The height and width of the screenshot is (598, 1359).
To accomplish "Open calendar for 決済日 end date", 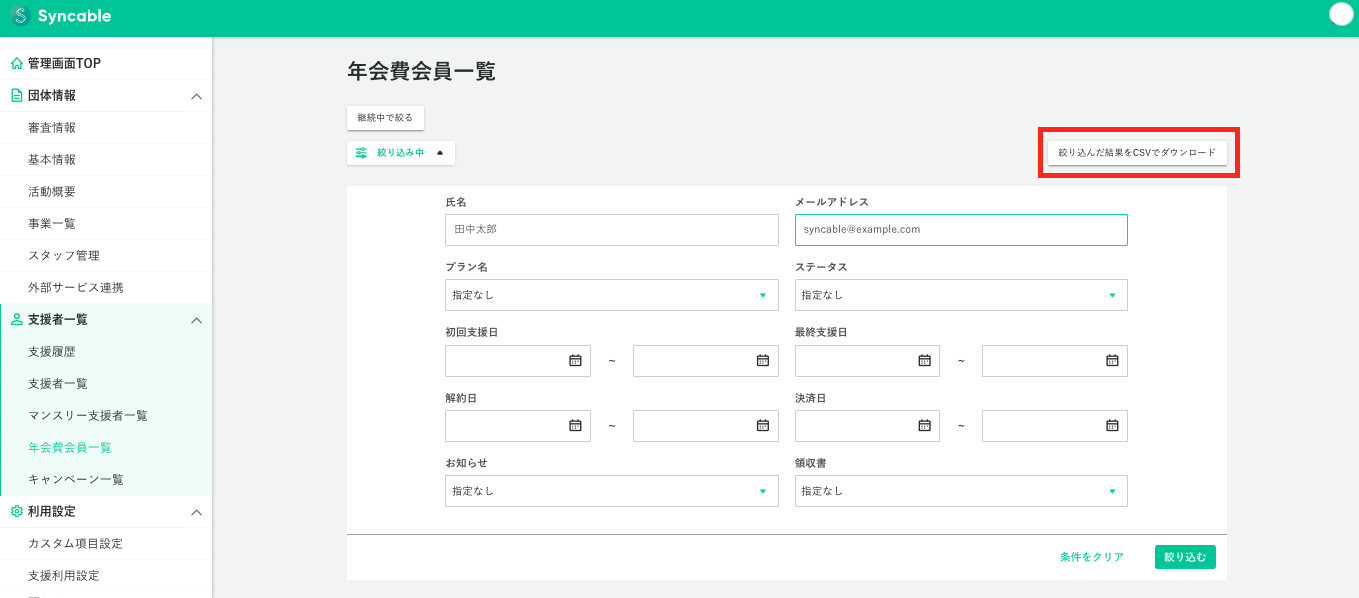I will tap(1111, 426).
